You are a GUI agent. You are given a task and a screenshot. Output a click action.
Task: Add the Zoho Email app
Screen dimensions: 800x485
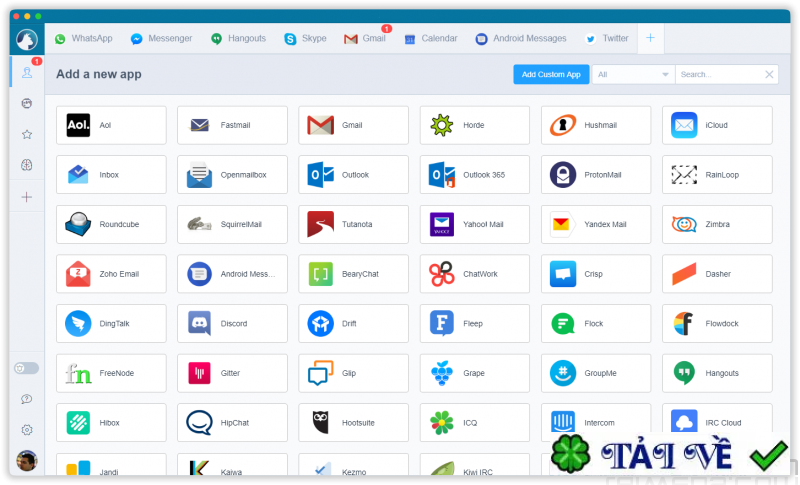(x=111, y=274)
